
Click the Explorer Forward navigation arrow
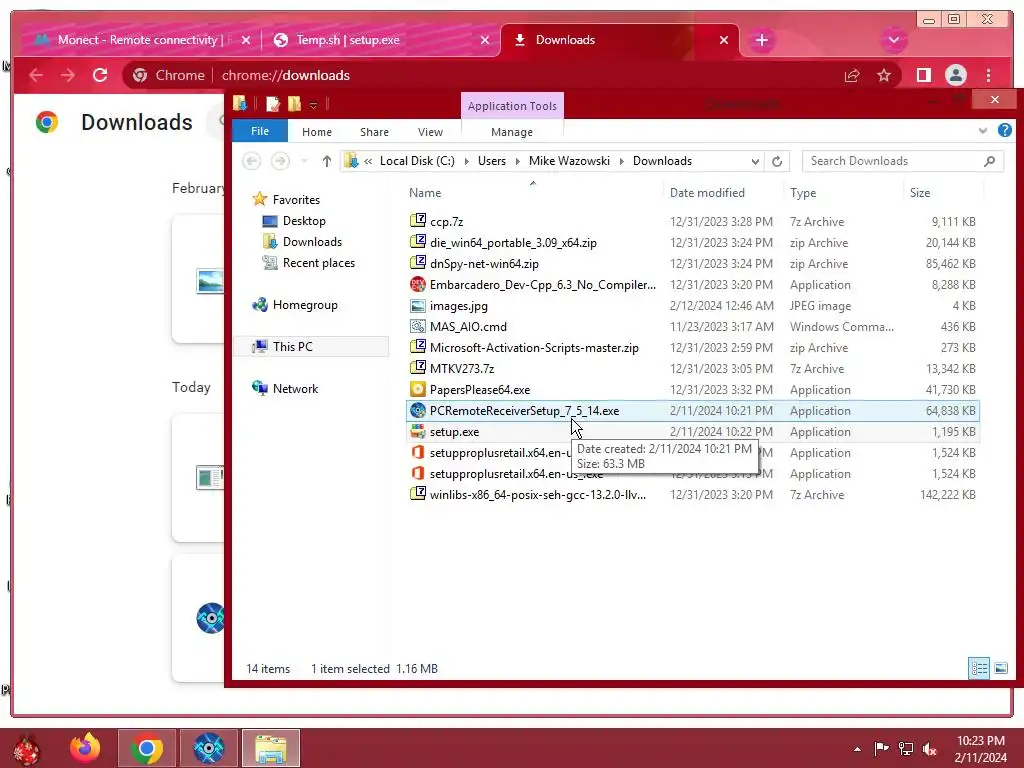pyautogui.click(x=280, y=161)
